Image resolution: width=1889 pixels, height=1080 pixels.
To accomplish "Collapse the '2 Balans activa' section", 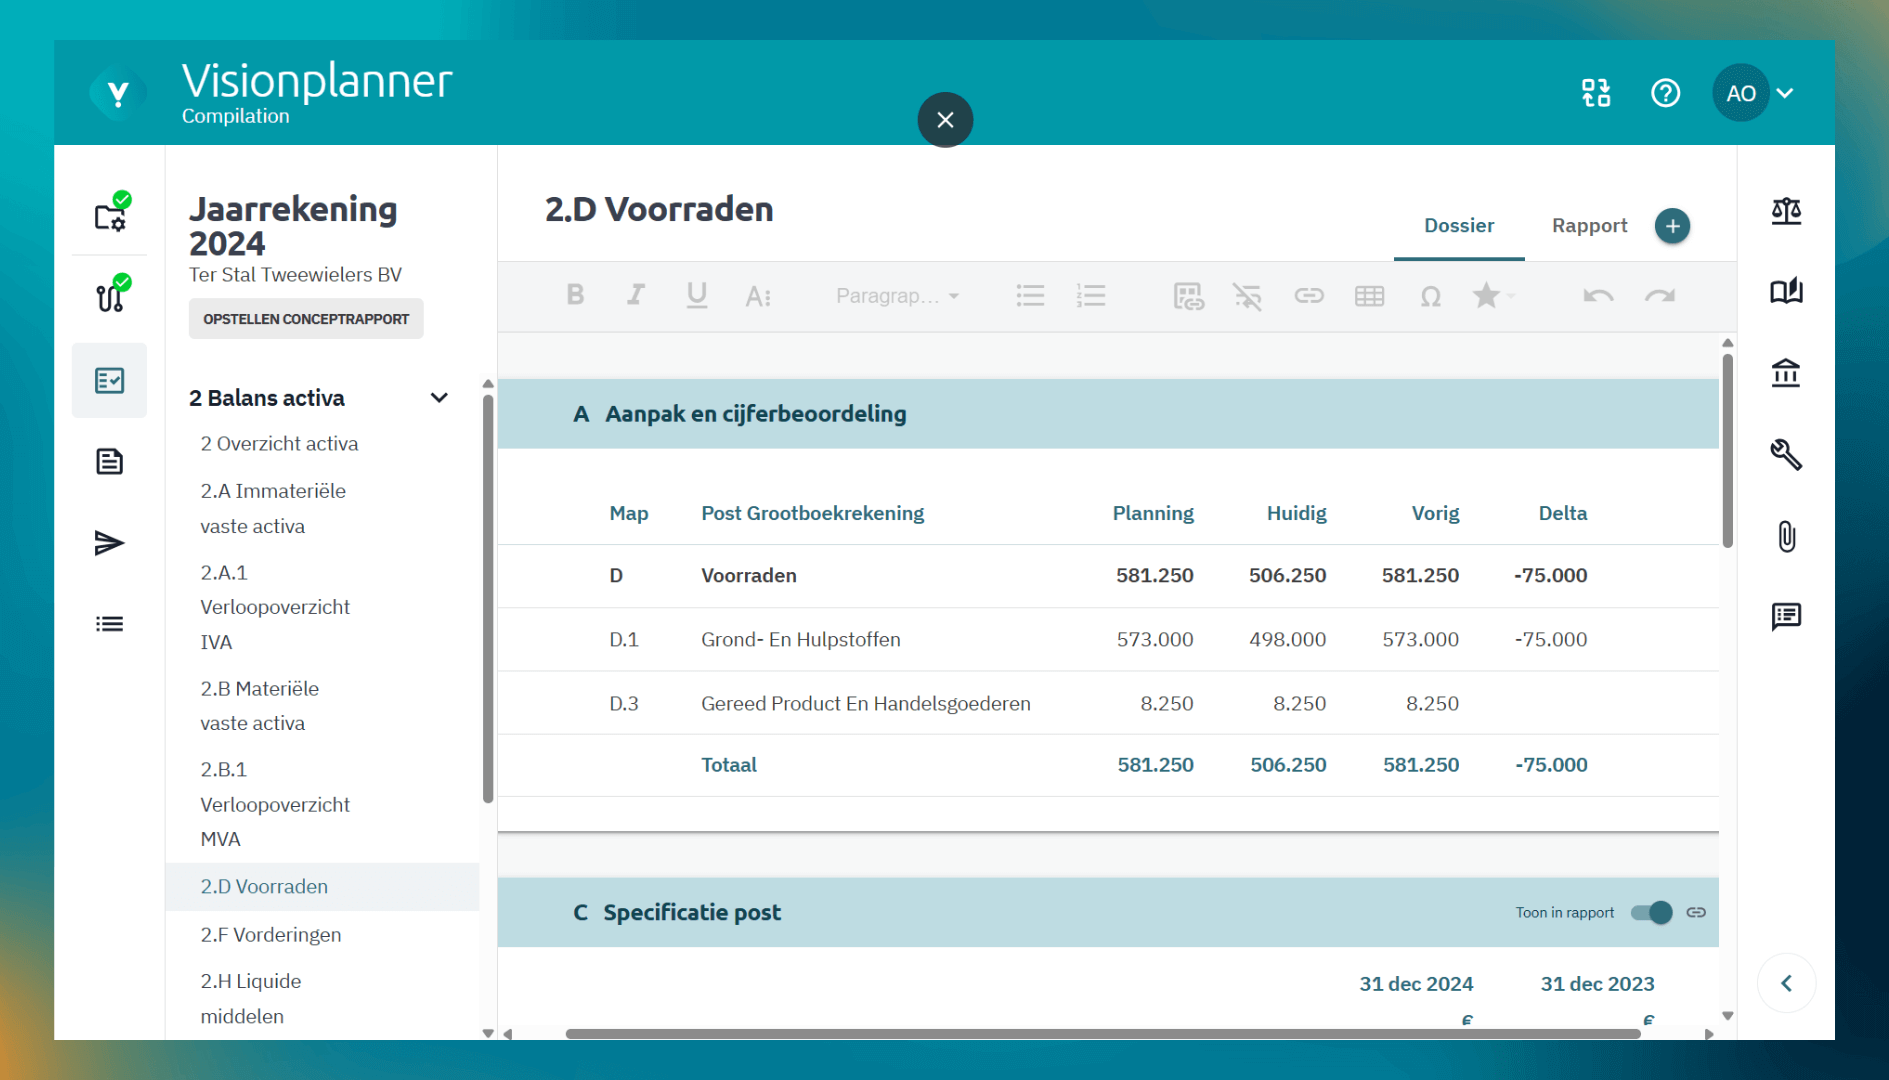I will pyautogui.click(x=439, y=398).
